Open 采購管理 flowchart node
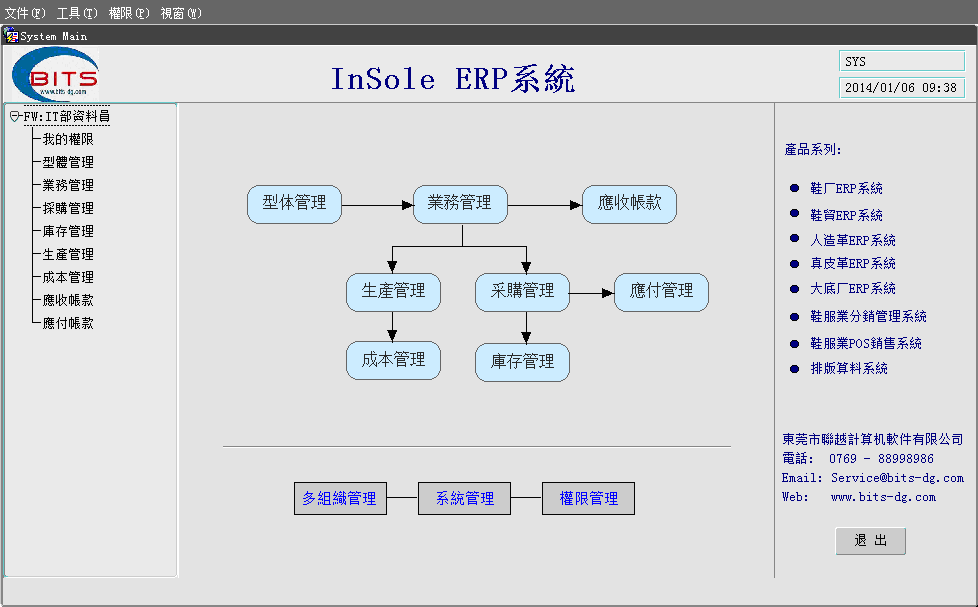The image size is (978, 607). pyautogui.click(x=523, y=292)
